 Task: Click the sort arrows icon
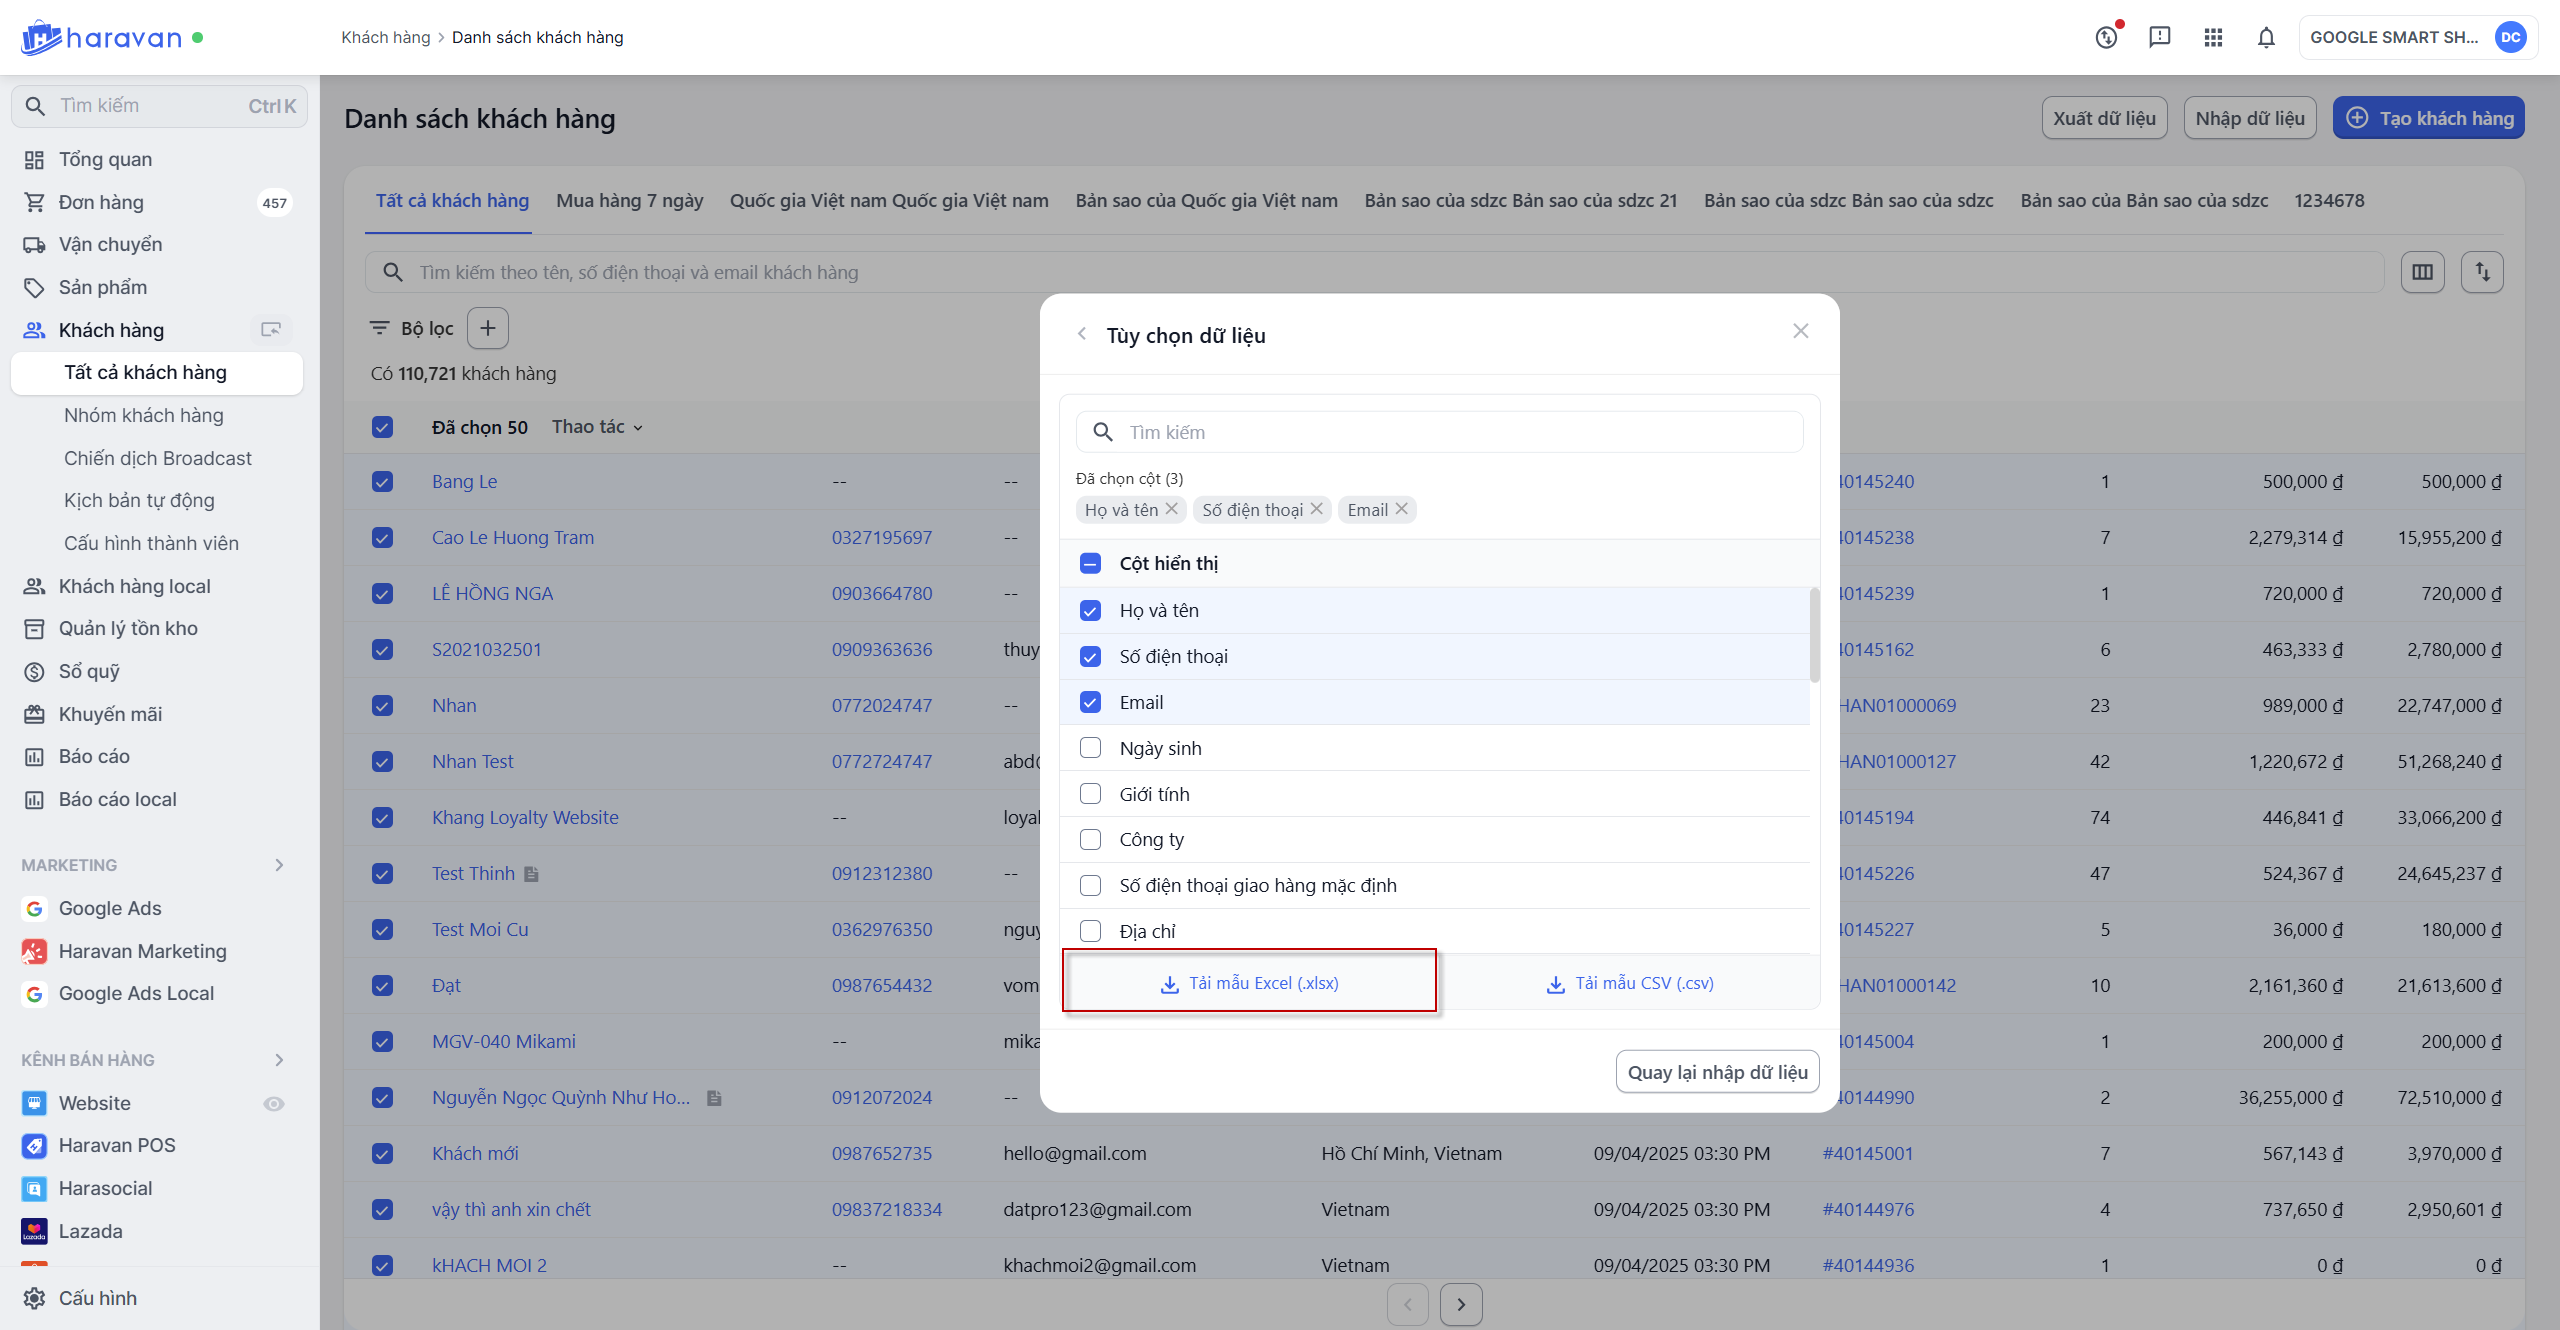point(2482,272)
